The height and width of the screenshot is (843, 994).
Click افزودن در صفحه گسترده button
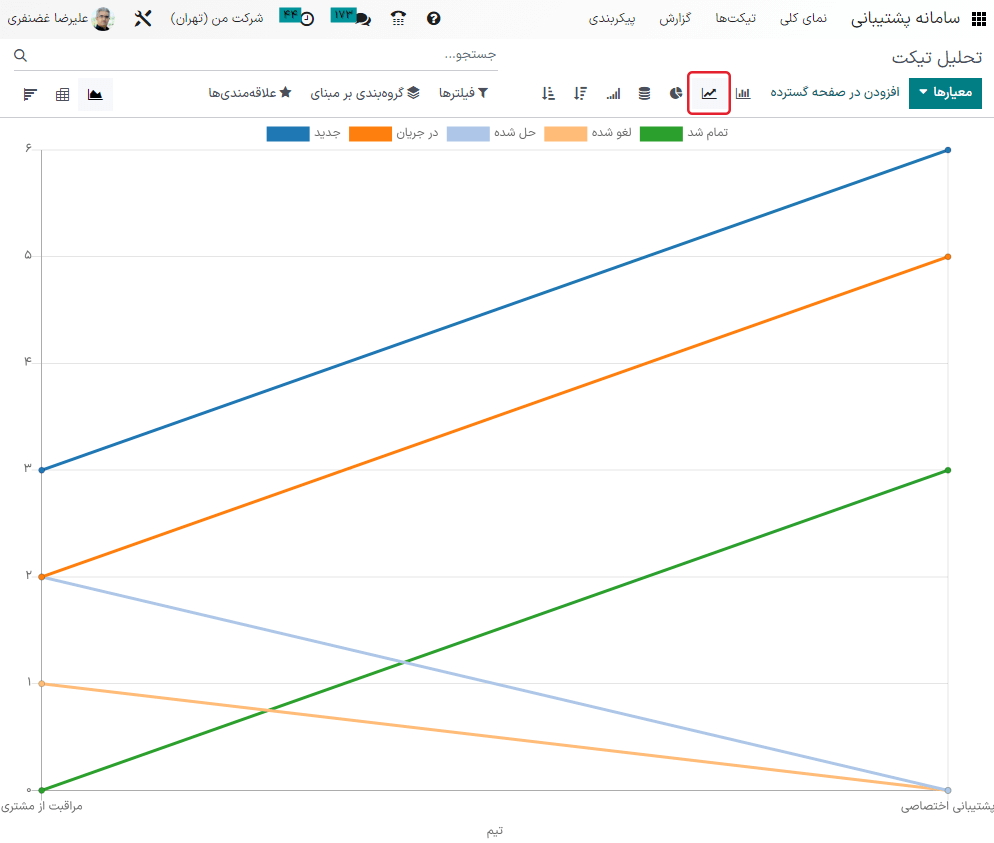coord(834,93)
